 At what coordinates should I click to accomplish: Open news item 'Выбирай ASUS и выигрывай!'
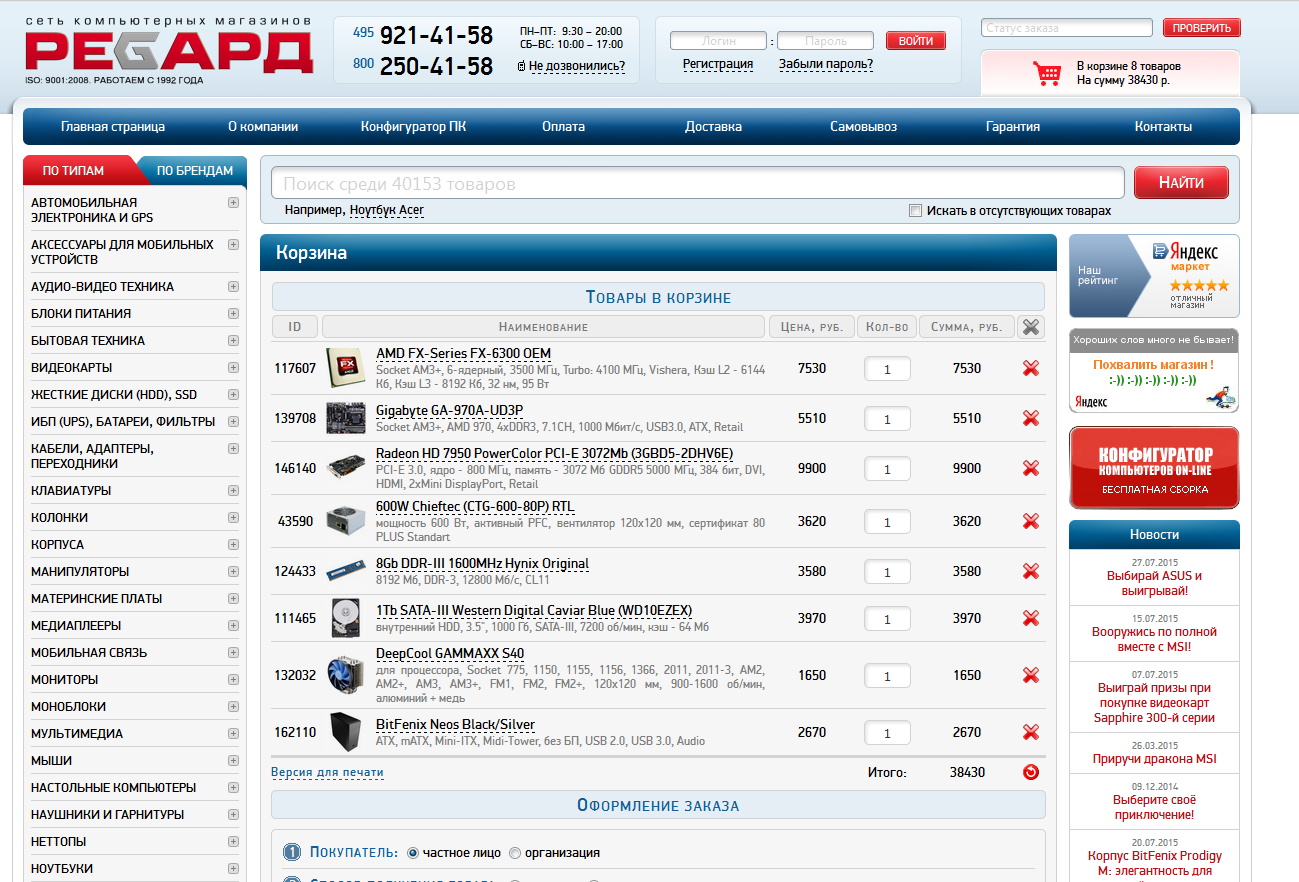click(1154, 583)
